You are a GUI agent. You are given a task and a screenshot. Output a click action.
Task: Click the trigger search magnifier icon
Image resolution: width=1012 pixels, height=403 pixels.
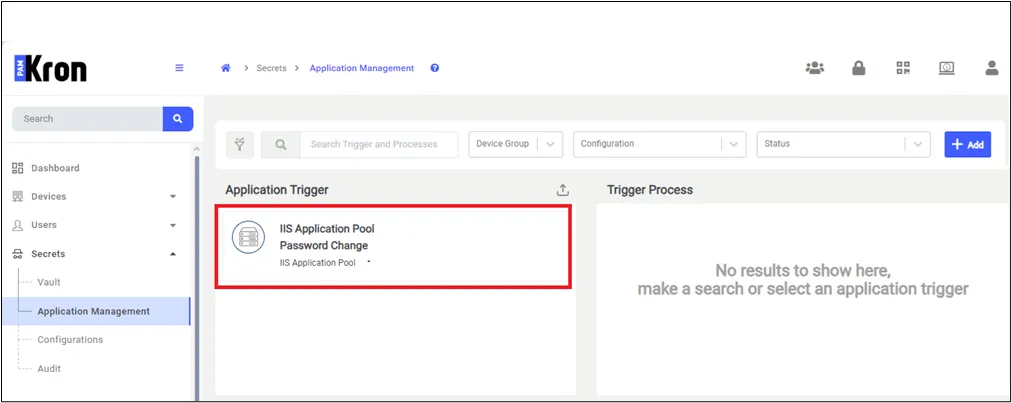click(281, 145)
